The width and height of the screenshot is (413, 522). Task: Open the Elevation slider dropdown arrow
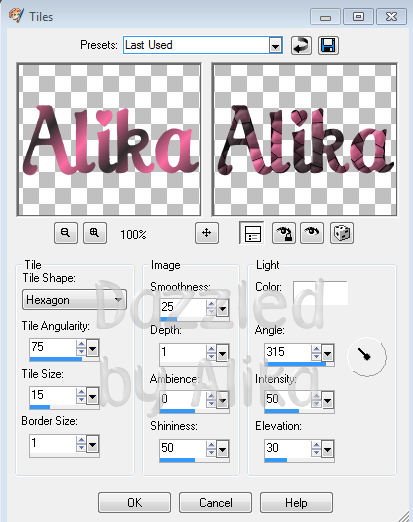[327, 450]
